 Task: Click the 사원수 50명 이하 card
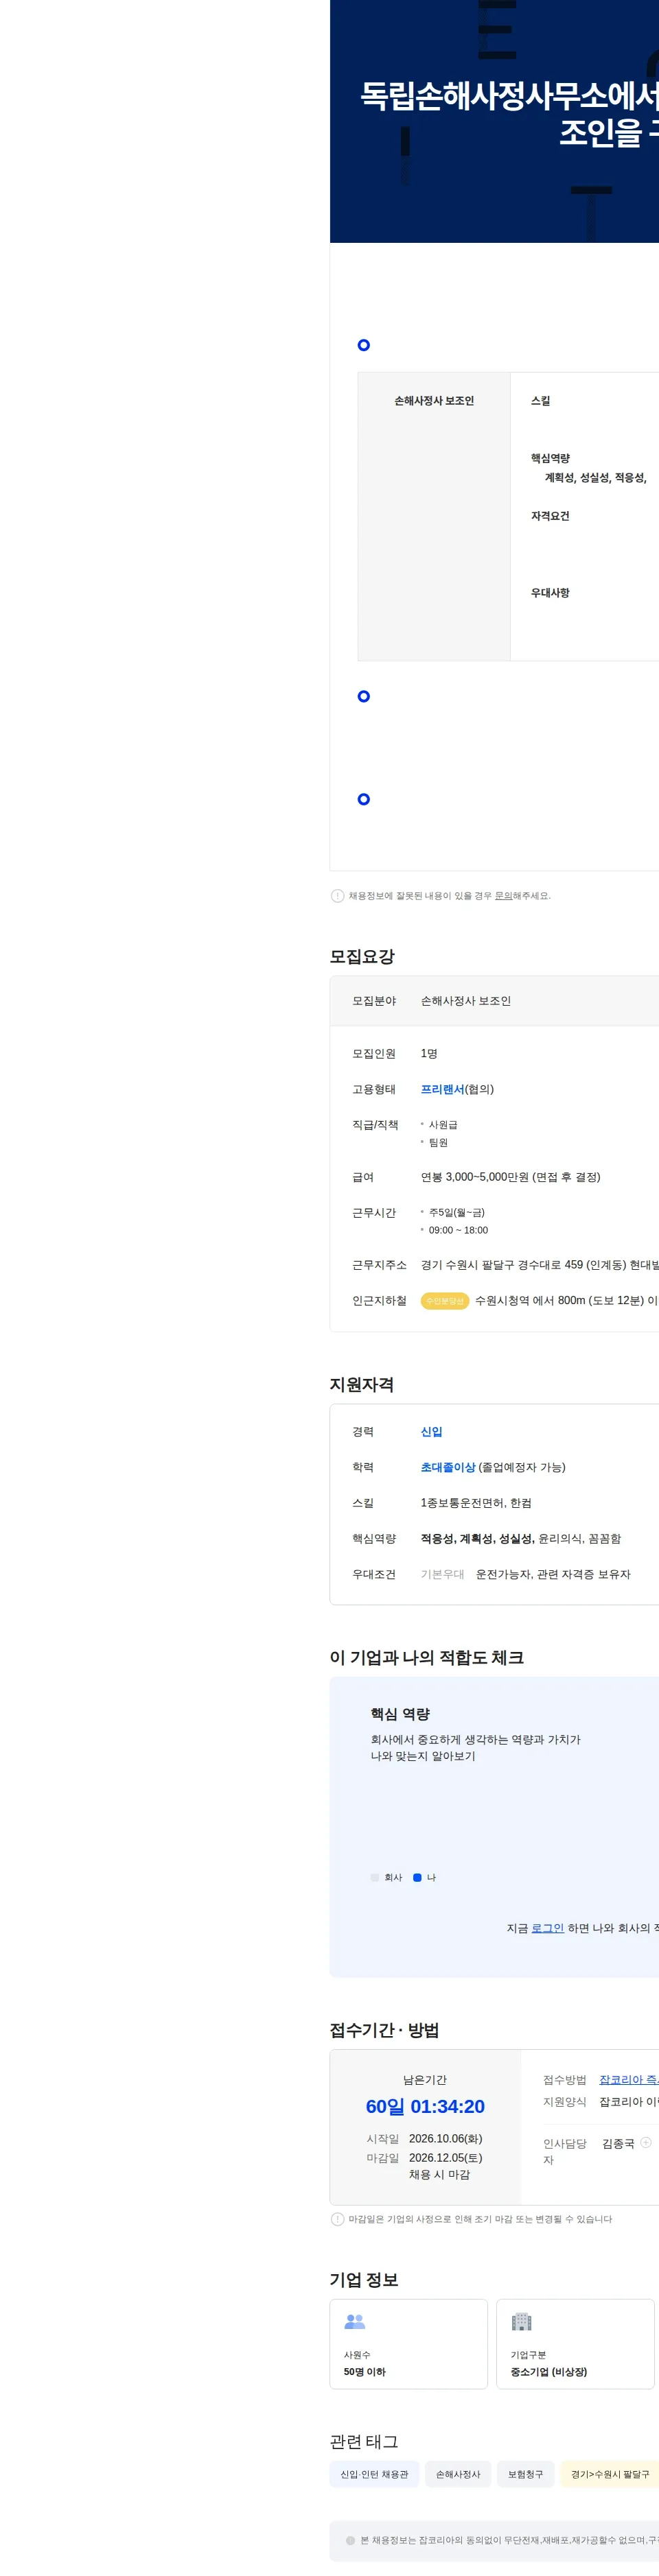(x=409, y=2344)
